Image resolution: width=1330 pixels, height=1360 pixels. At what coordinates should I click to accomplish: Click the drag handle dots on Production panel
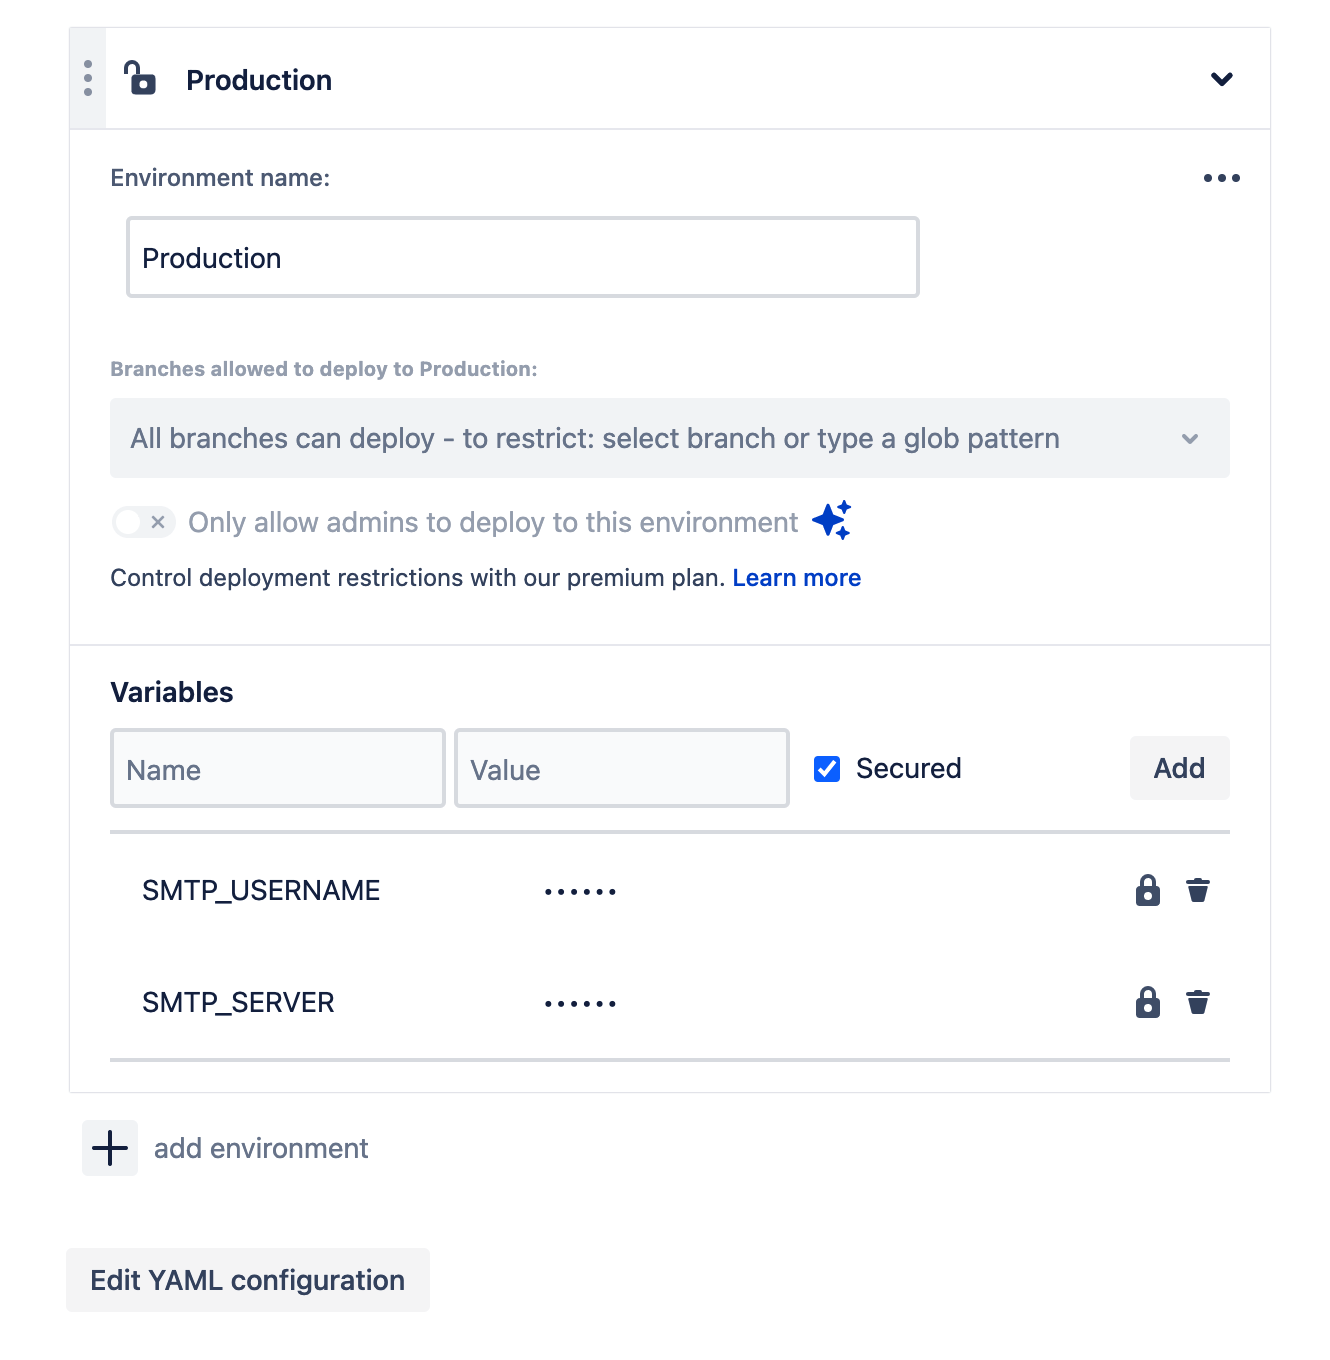[87, 78]
